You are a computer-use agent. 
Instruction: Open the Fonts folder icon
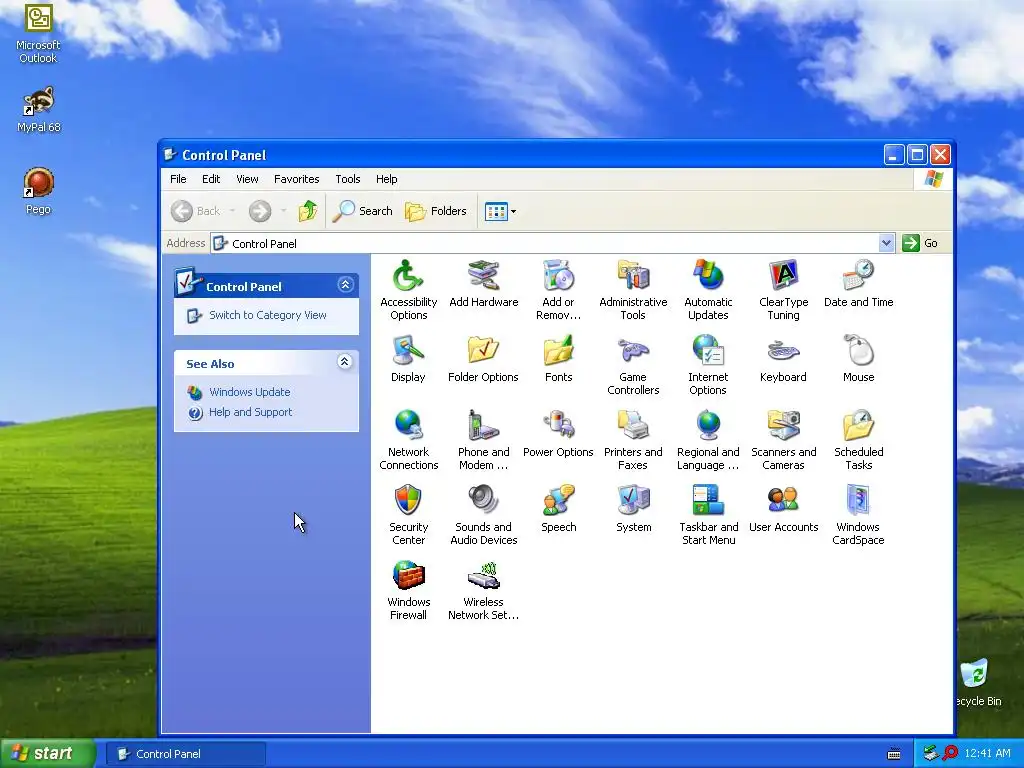tap(558, 351)
